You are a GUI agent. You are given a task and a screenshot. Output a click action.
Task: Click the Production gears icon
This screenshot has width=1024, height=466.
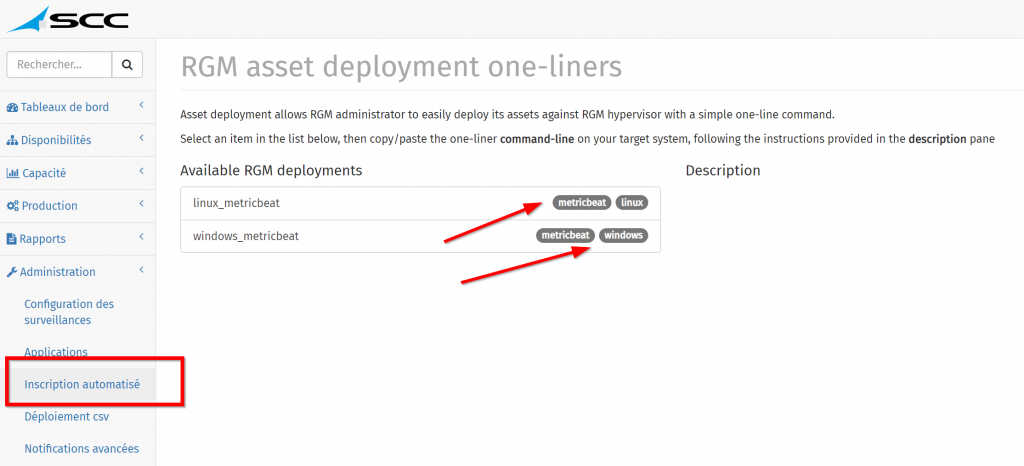(13, 206)
